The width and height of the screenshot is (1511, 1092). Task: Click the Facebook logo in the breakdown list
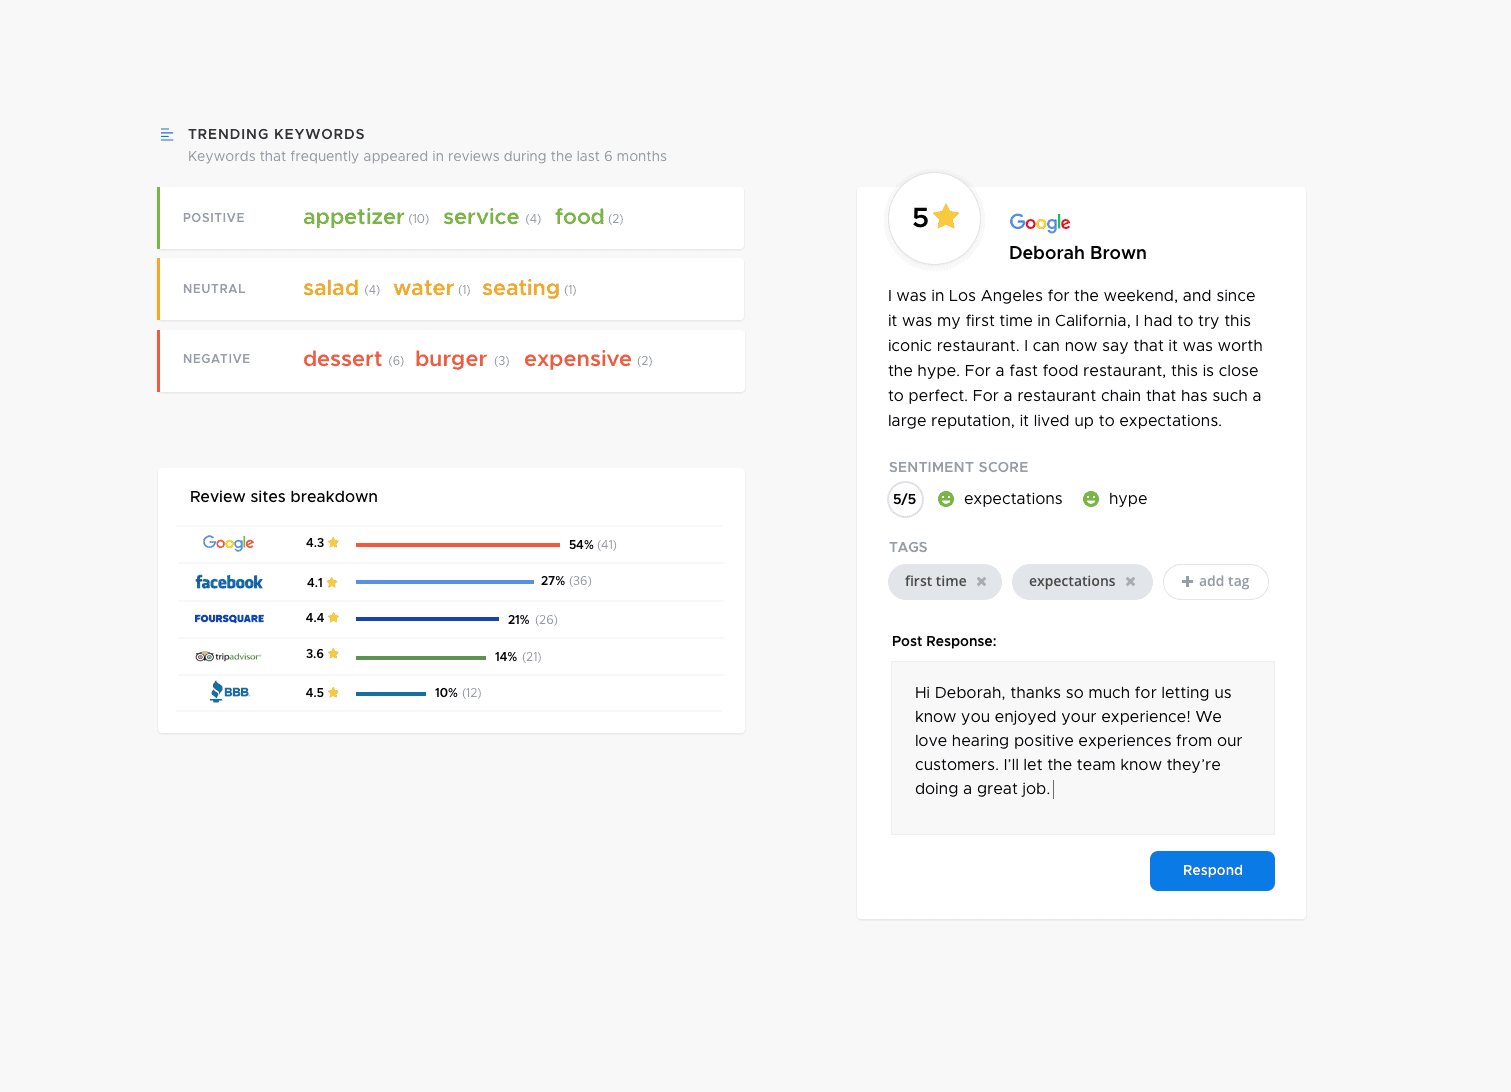tap(228, 581)
